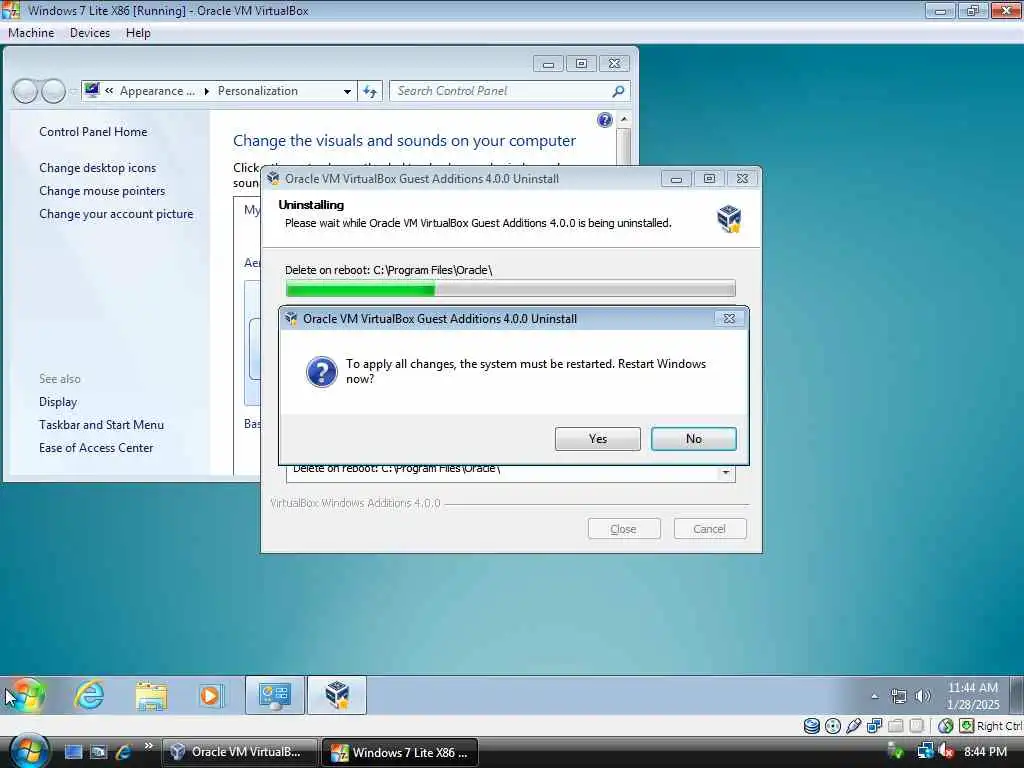Open Change desktop icons link
1024x768 pixels.
pos(97,168)
